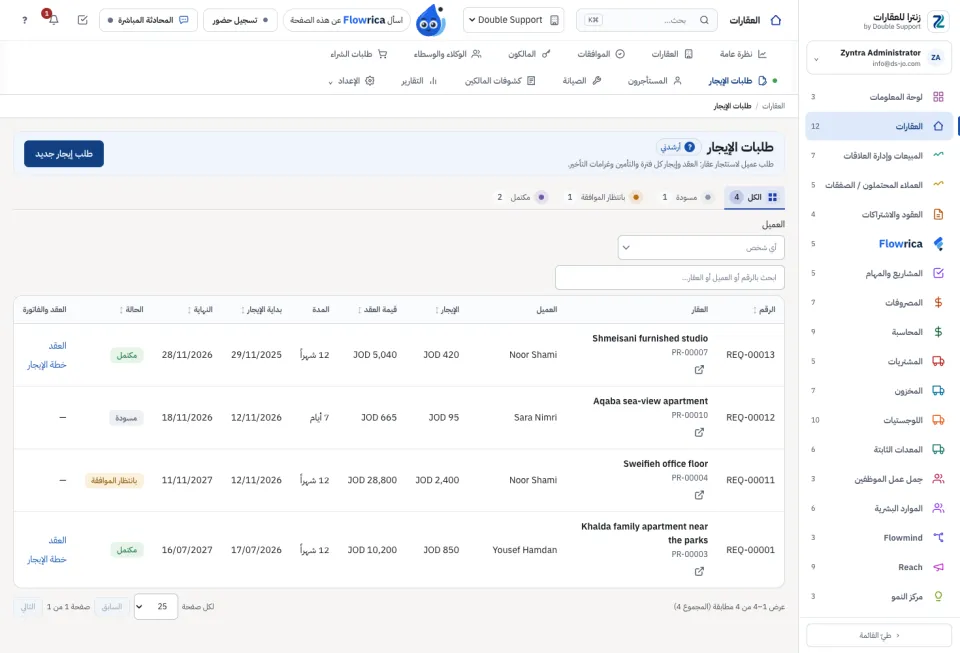Open external link icon for Shmeisani furnished studio

pyautogui.click(x=699, y=370)
